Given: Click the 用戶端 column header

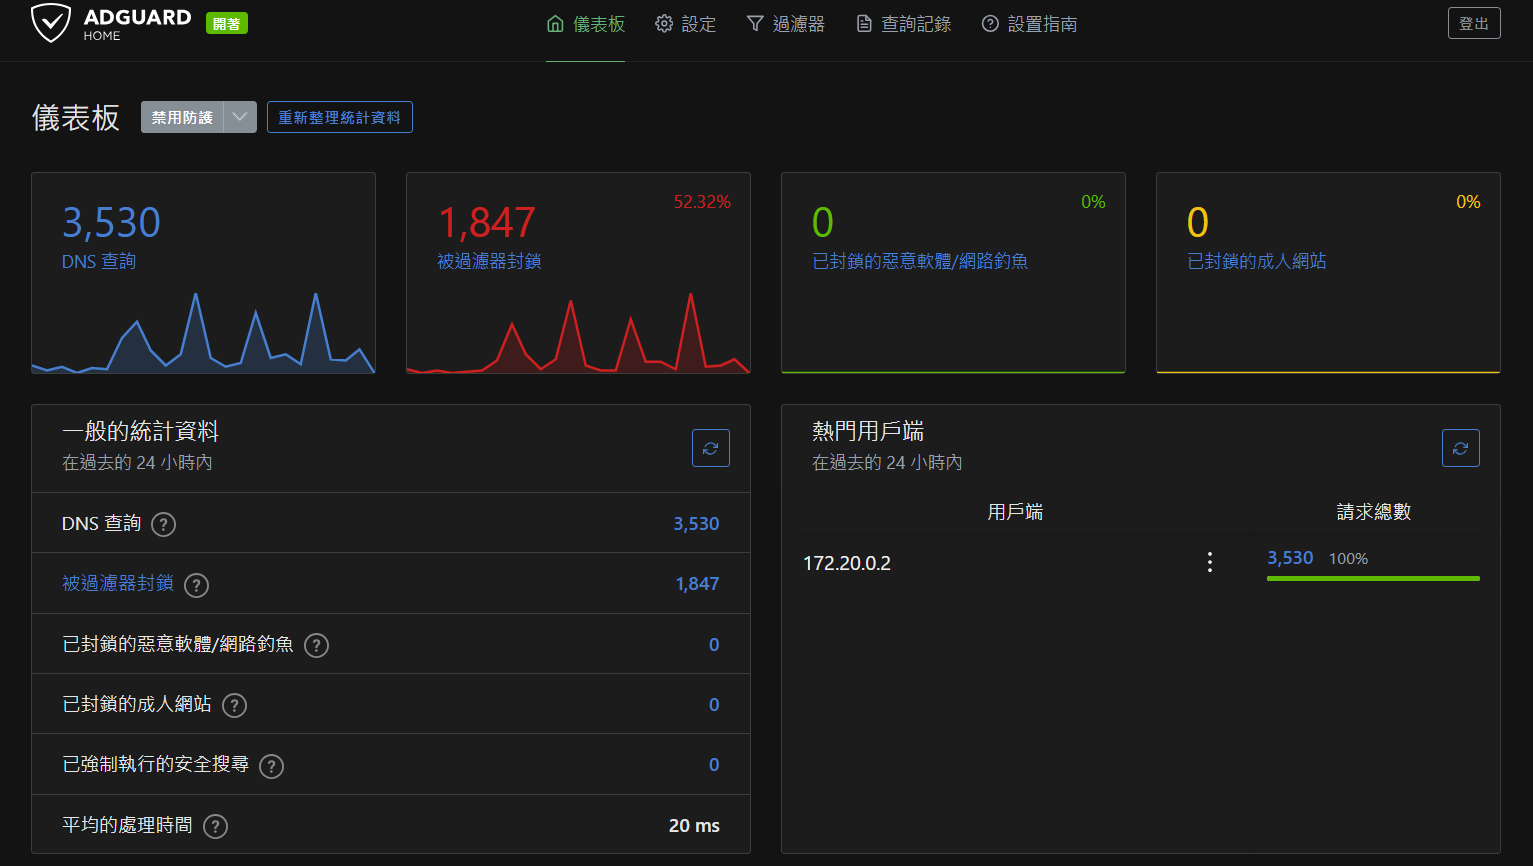Looking at the screenshot, I should coord(1015,511).
